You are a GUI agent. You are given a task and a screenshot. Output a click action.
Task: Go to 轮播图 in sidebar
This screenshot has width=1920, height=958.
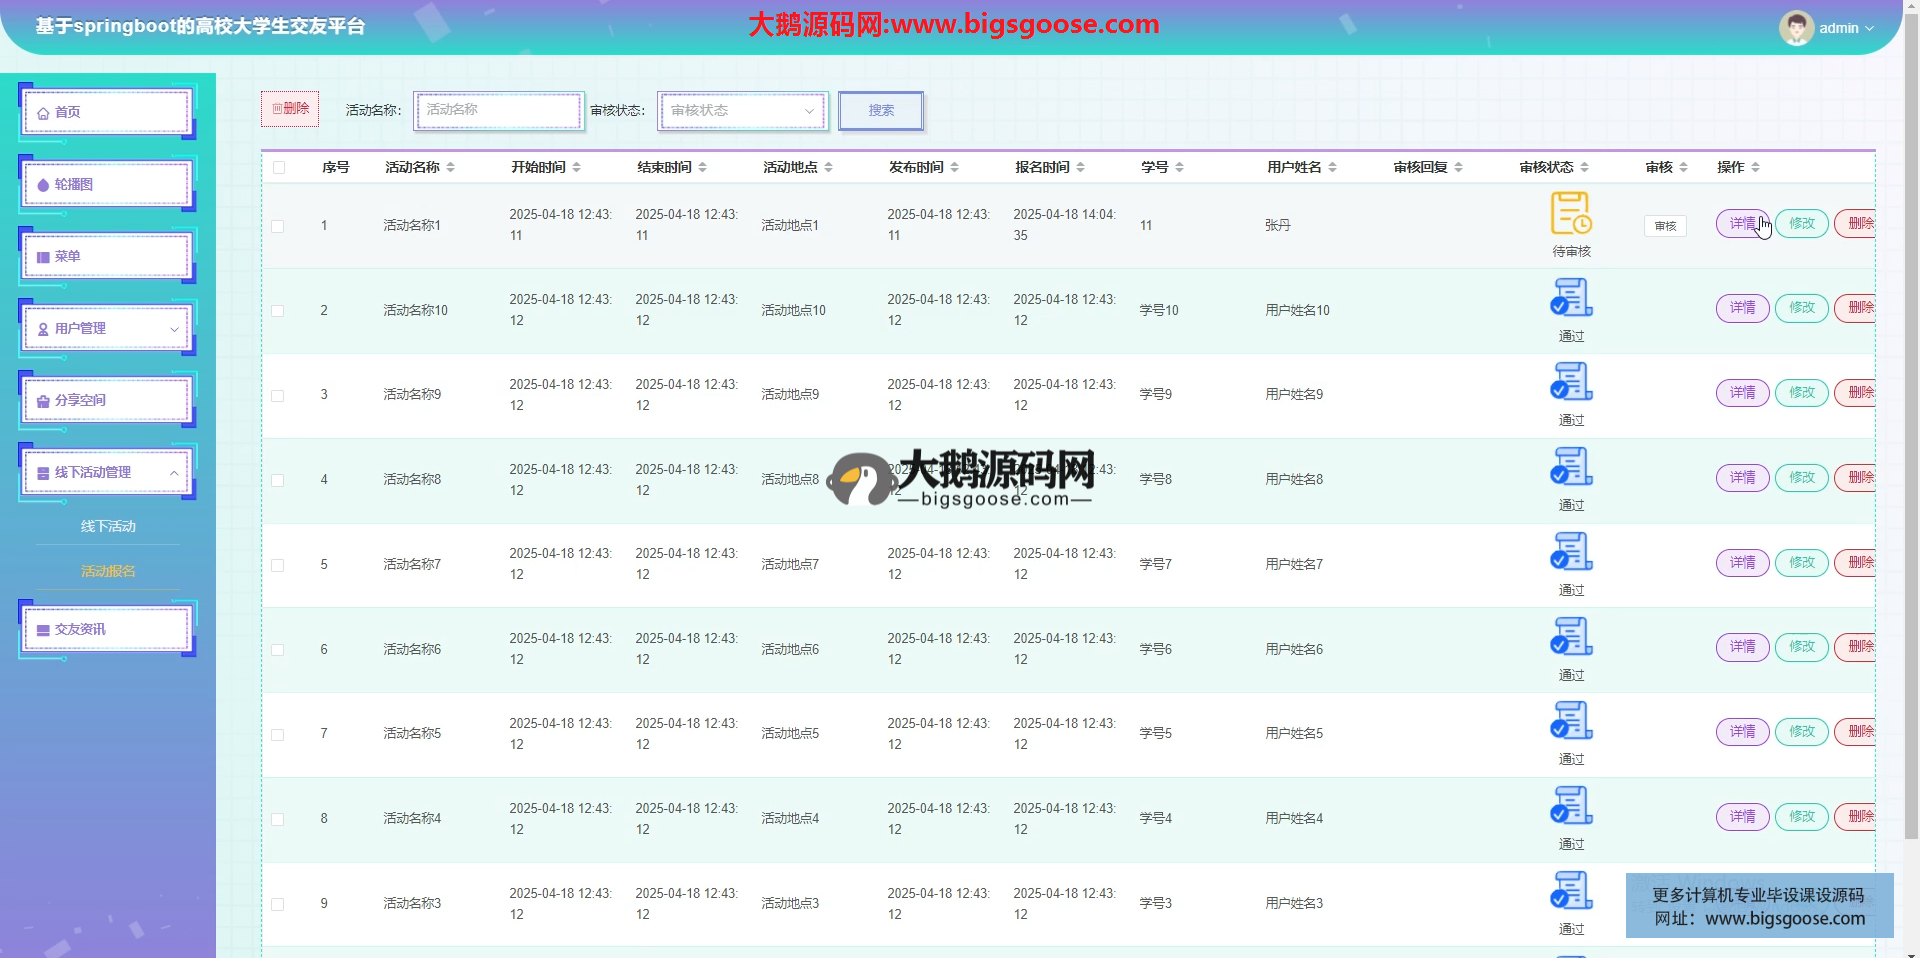click(x=107, y=184)
